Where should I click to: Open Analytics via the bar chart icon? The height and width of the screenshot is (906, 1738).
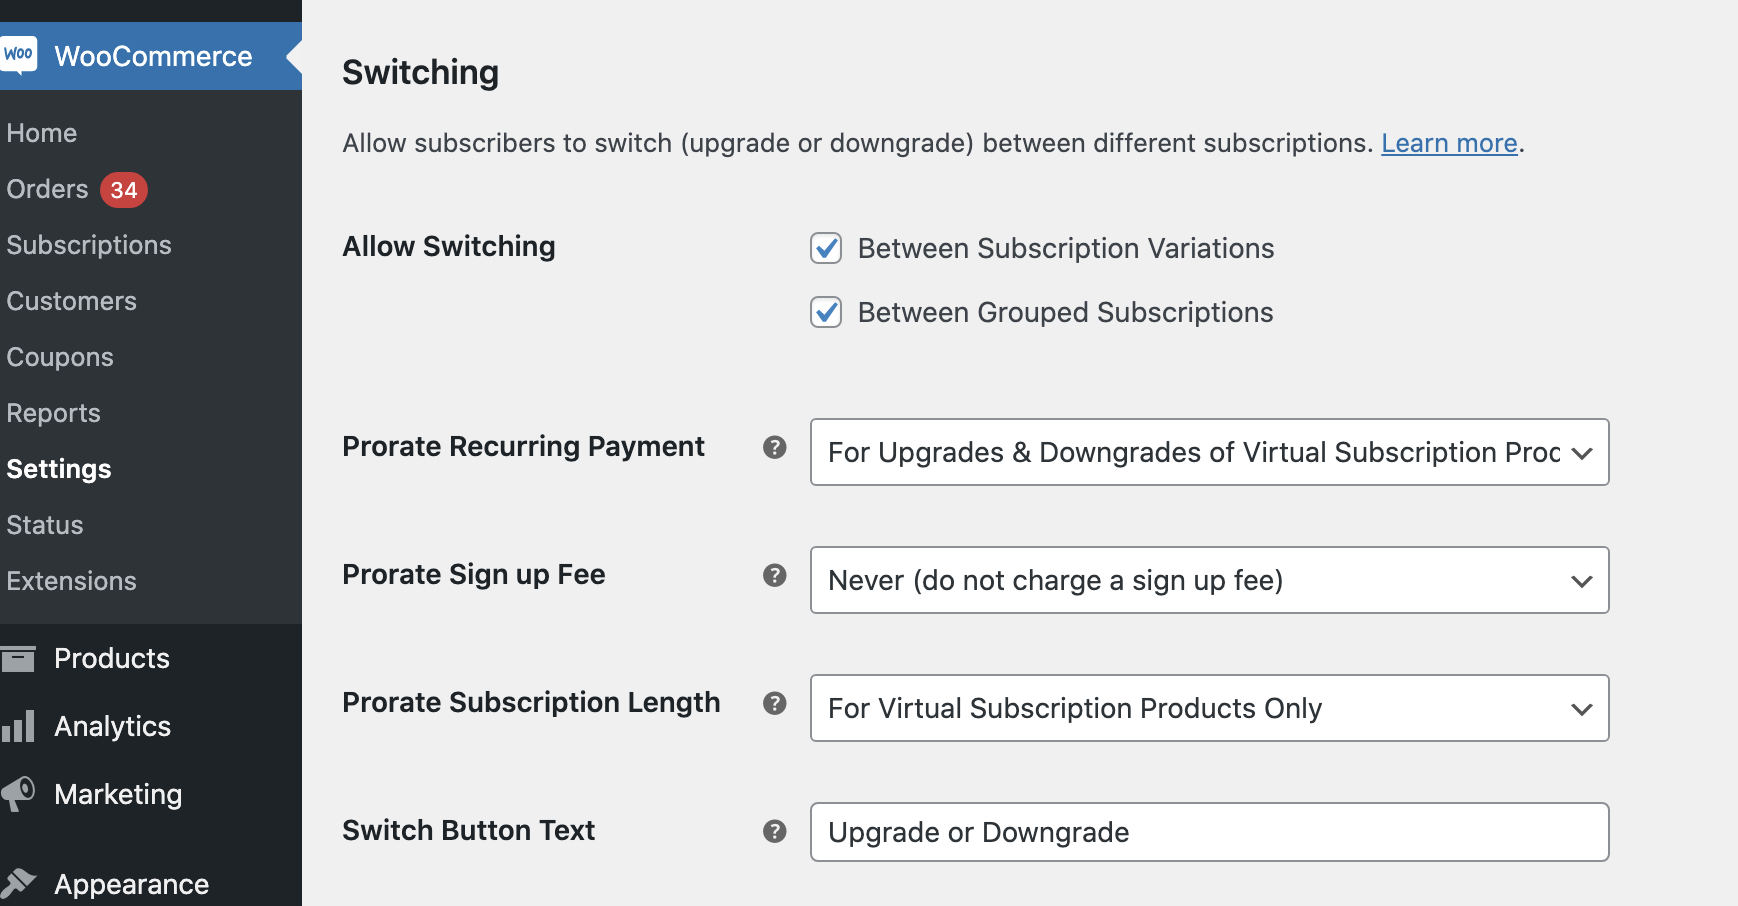(x=20, y=726)
